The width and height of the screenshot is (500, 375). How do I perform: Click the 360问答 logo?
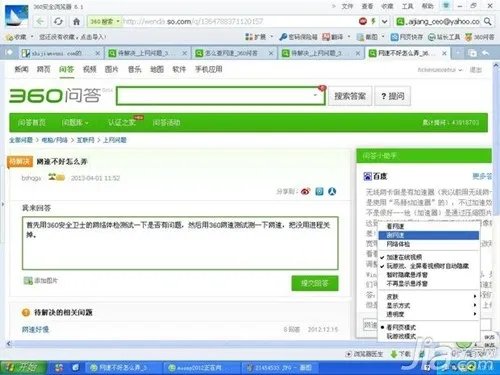(55, 95)
